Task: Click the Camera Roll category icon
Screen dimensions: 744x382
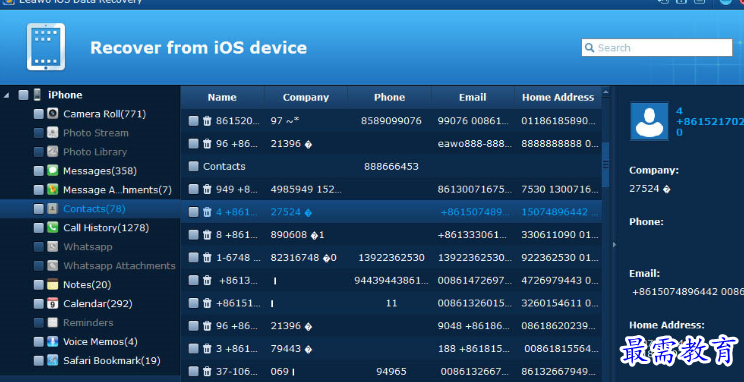Action: (x=52, y=114)
